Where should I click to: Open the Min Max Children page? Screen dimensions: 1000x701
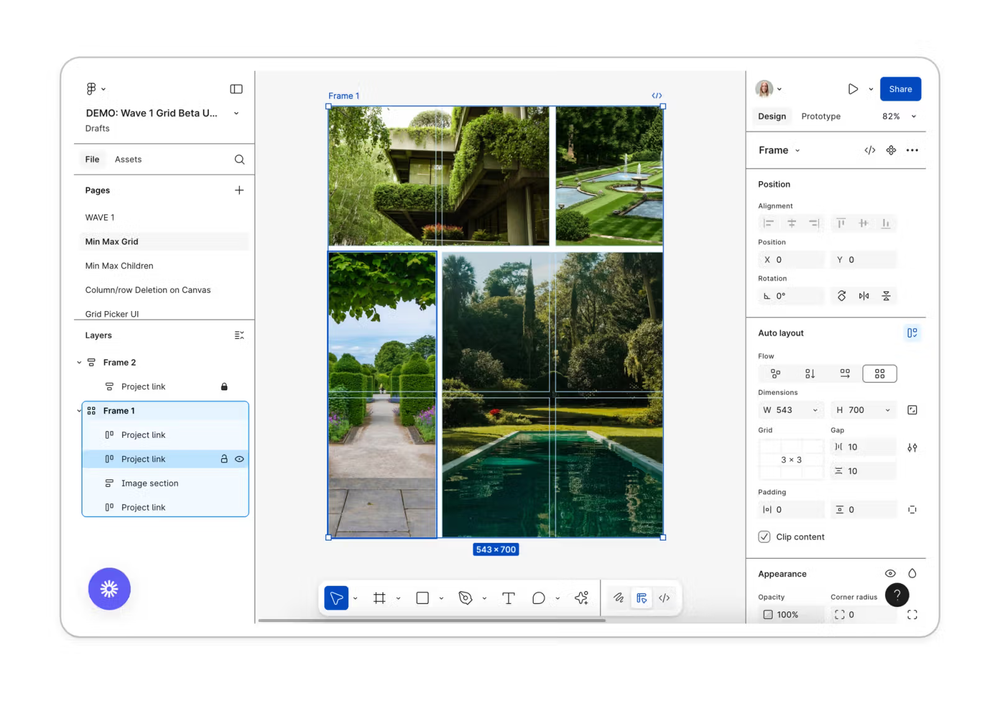coord(119,266)
